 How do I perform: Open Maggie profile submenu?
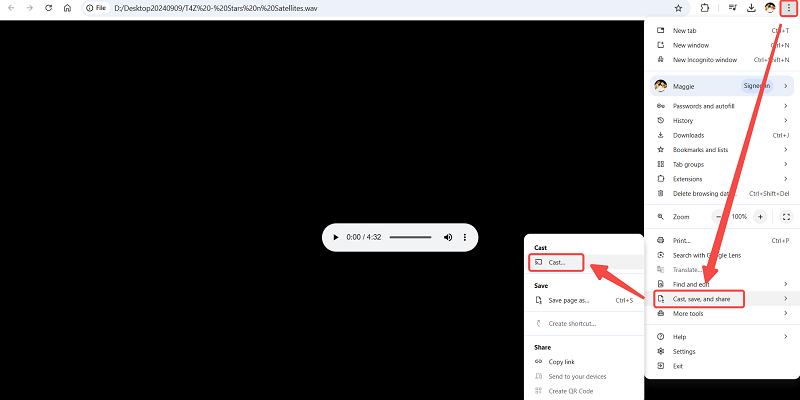[722, 86]
